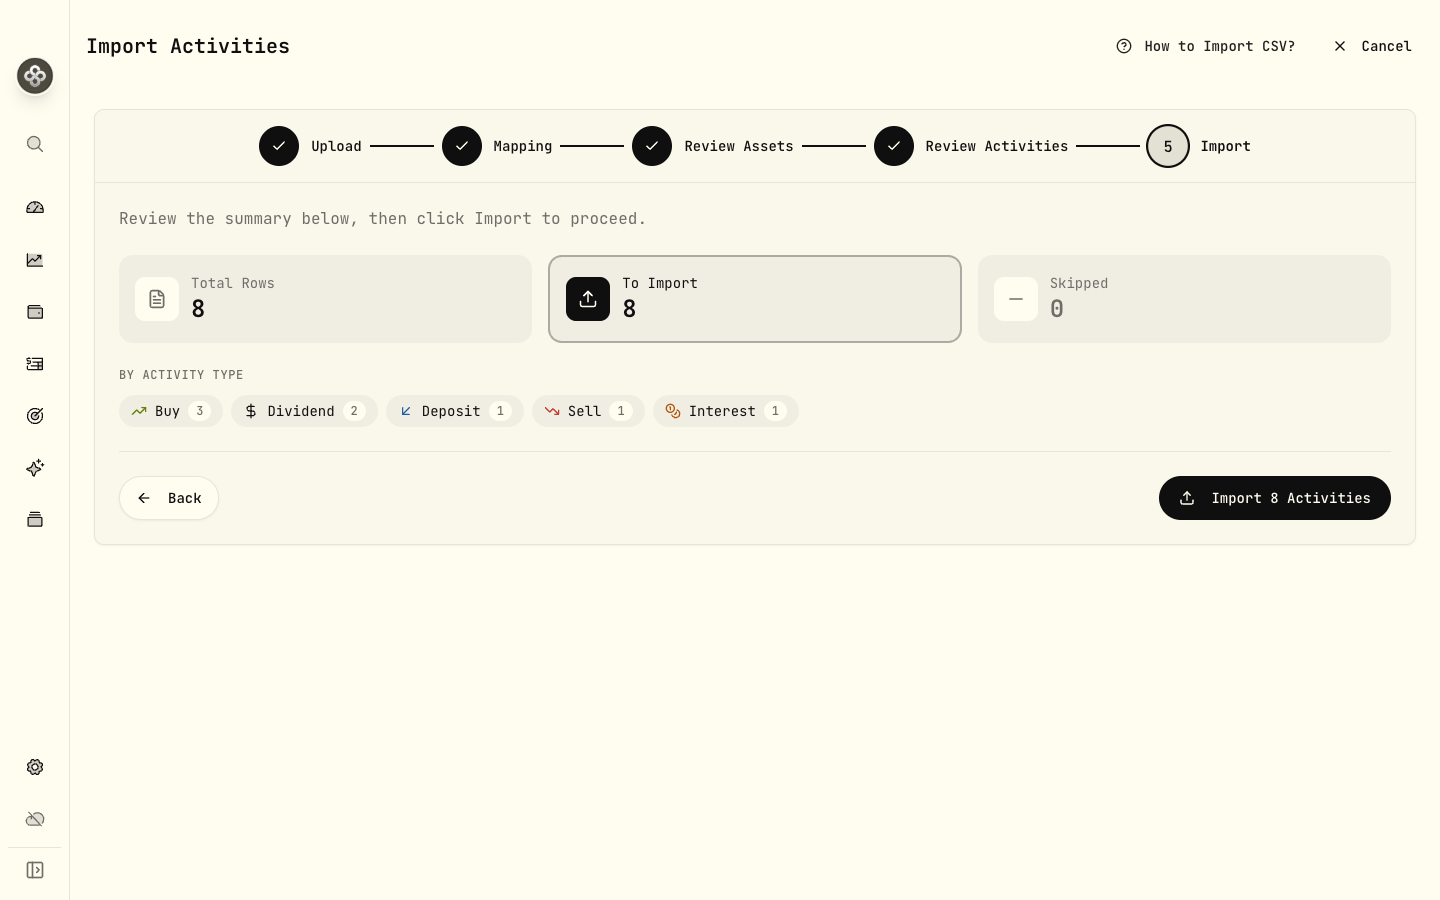This screenshot has width=1440, height=900.
Task: Click the Buy count badge 3
Action: click(x=199, y=411)
